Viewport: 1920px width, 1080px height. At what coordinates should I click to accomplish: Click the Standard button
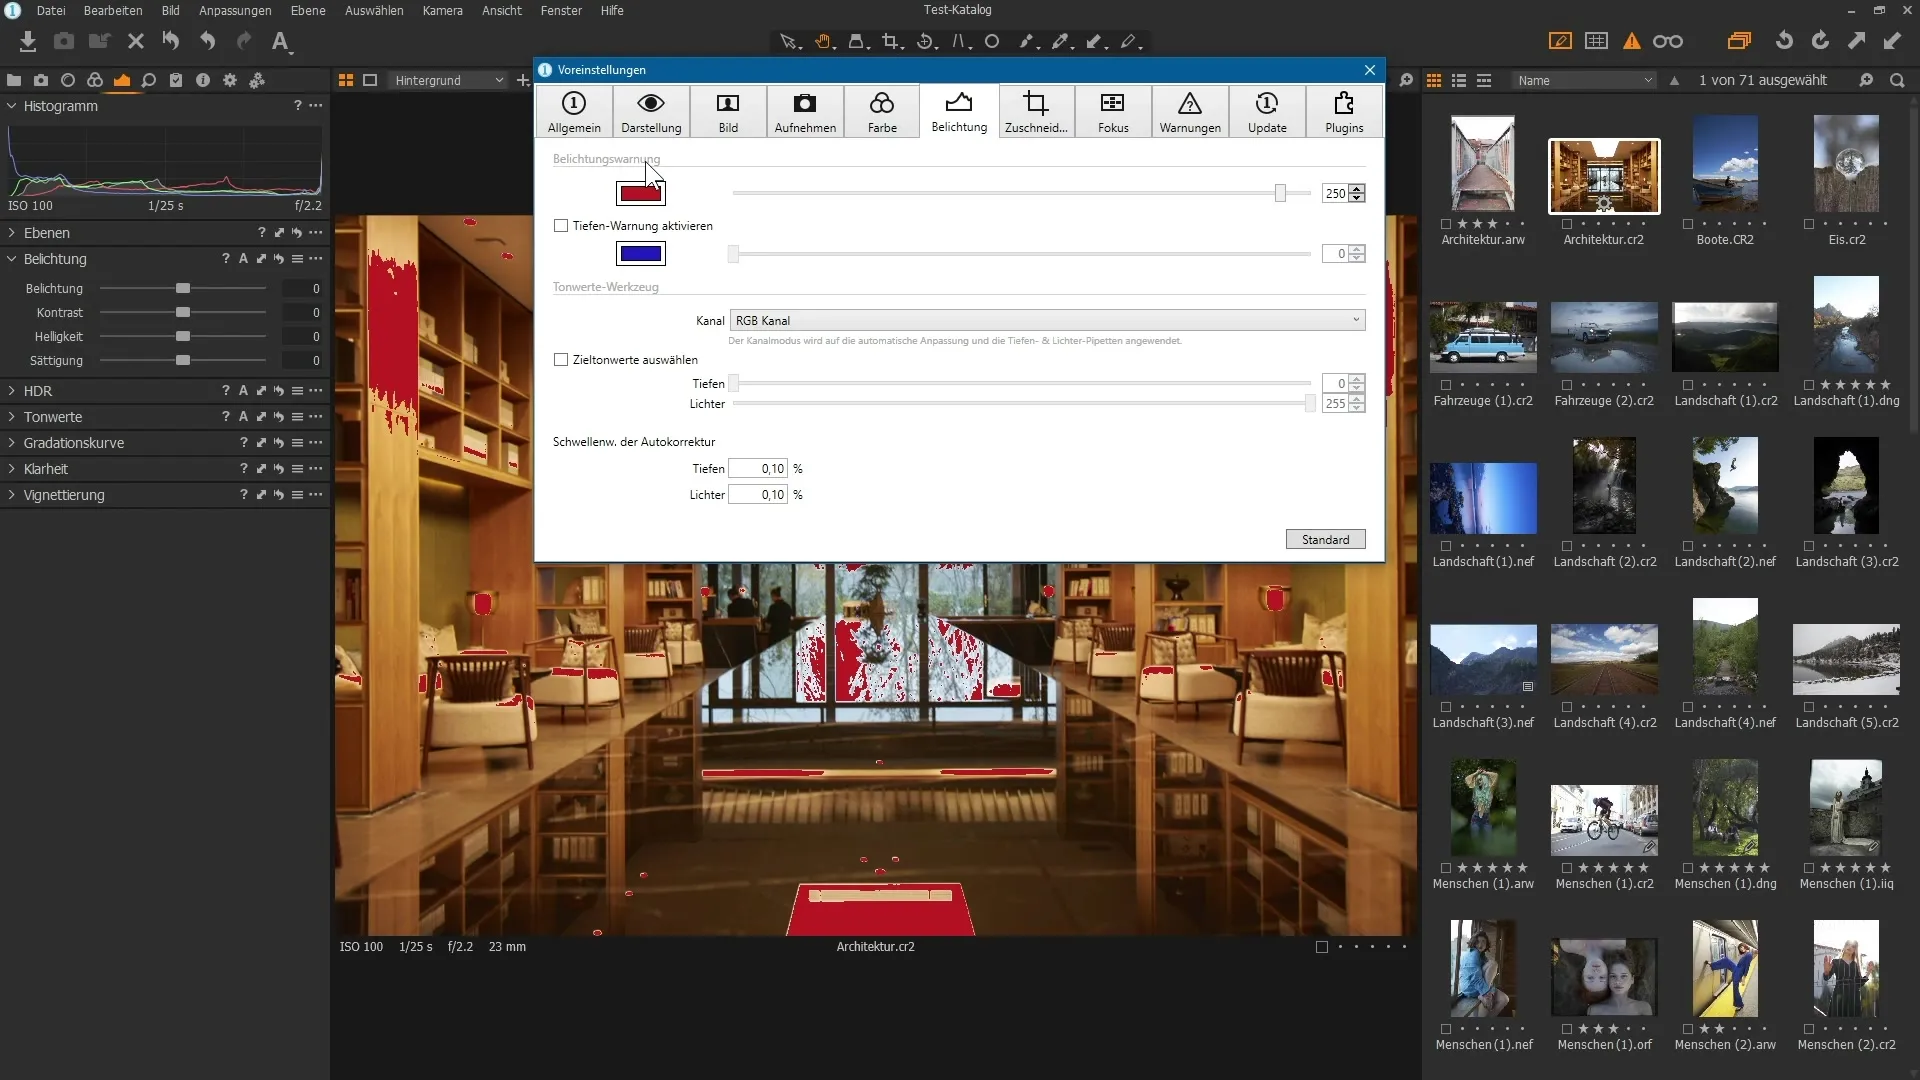click(1326, 540)
